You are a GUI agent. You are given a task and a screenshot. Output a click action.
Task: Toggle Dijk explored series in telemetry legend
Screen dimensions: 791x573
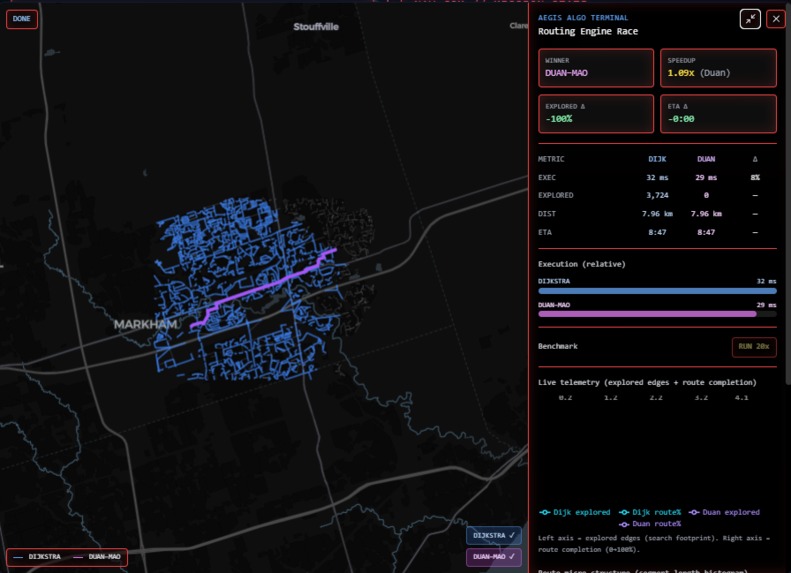click(x=575, y=512)
